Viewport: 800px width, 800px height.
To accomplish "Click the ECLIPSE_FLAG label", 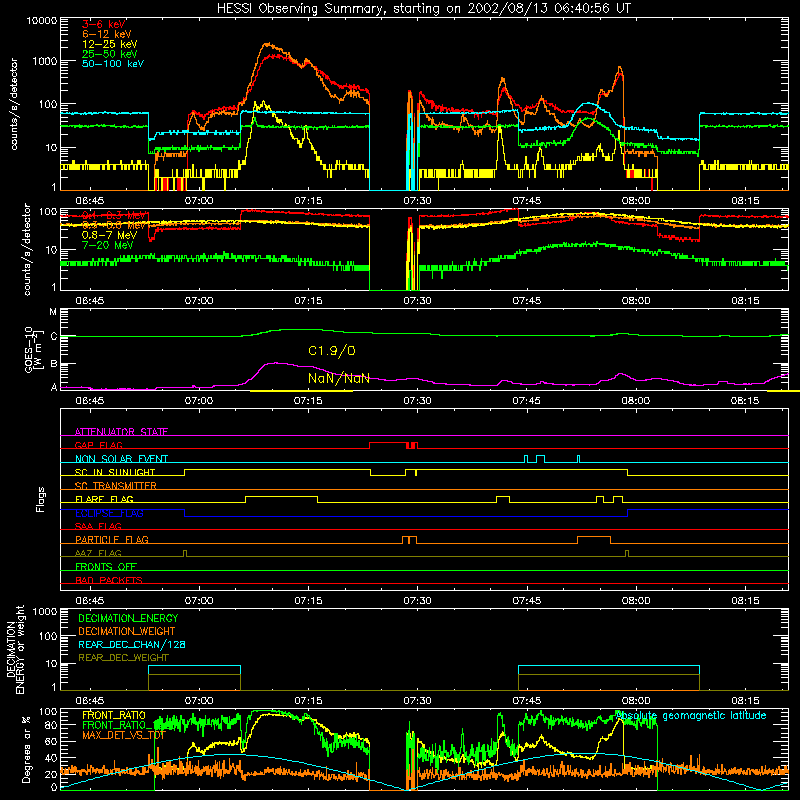I will tap(109, 513).
